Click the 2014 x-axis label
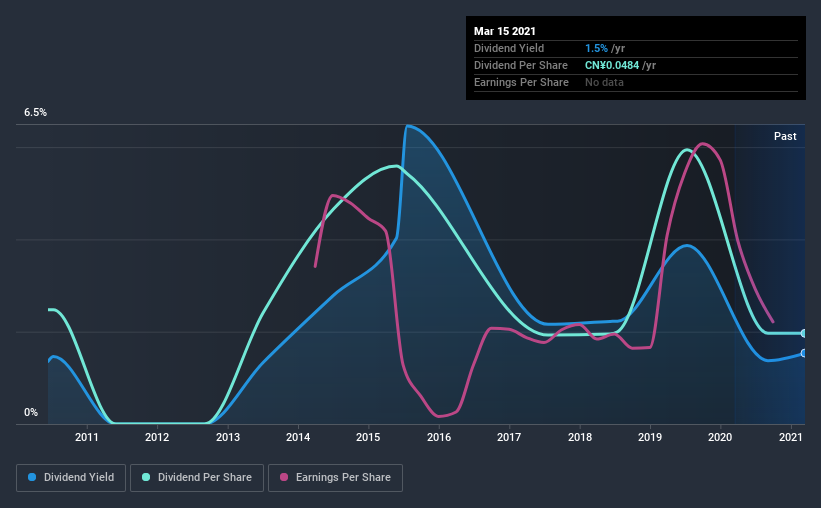Viewport: 821px width, 508px height. (298, 437)
